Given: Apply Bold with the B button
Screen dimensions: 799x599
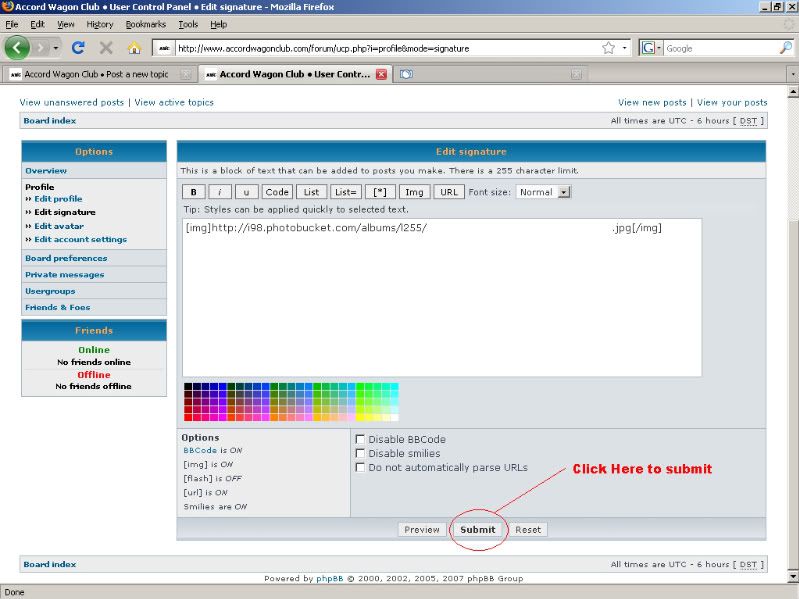Looking at the screenshot, I should click(194, 192).
